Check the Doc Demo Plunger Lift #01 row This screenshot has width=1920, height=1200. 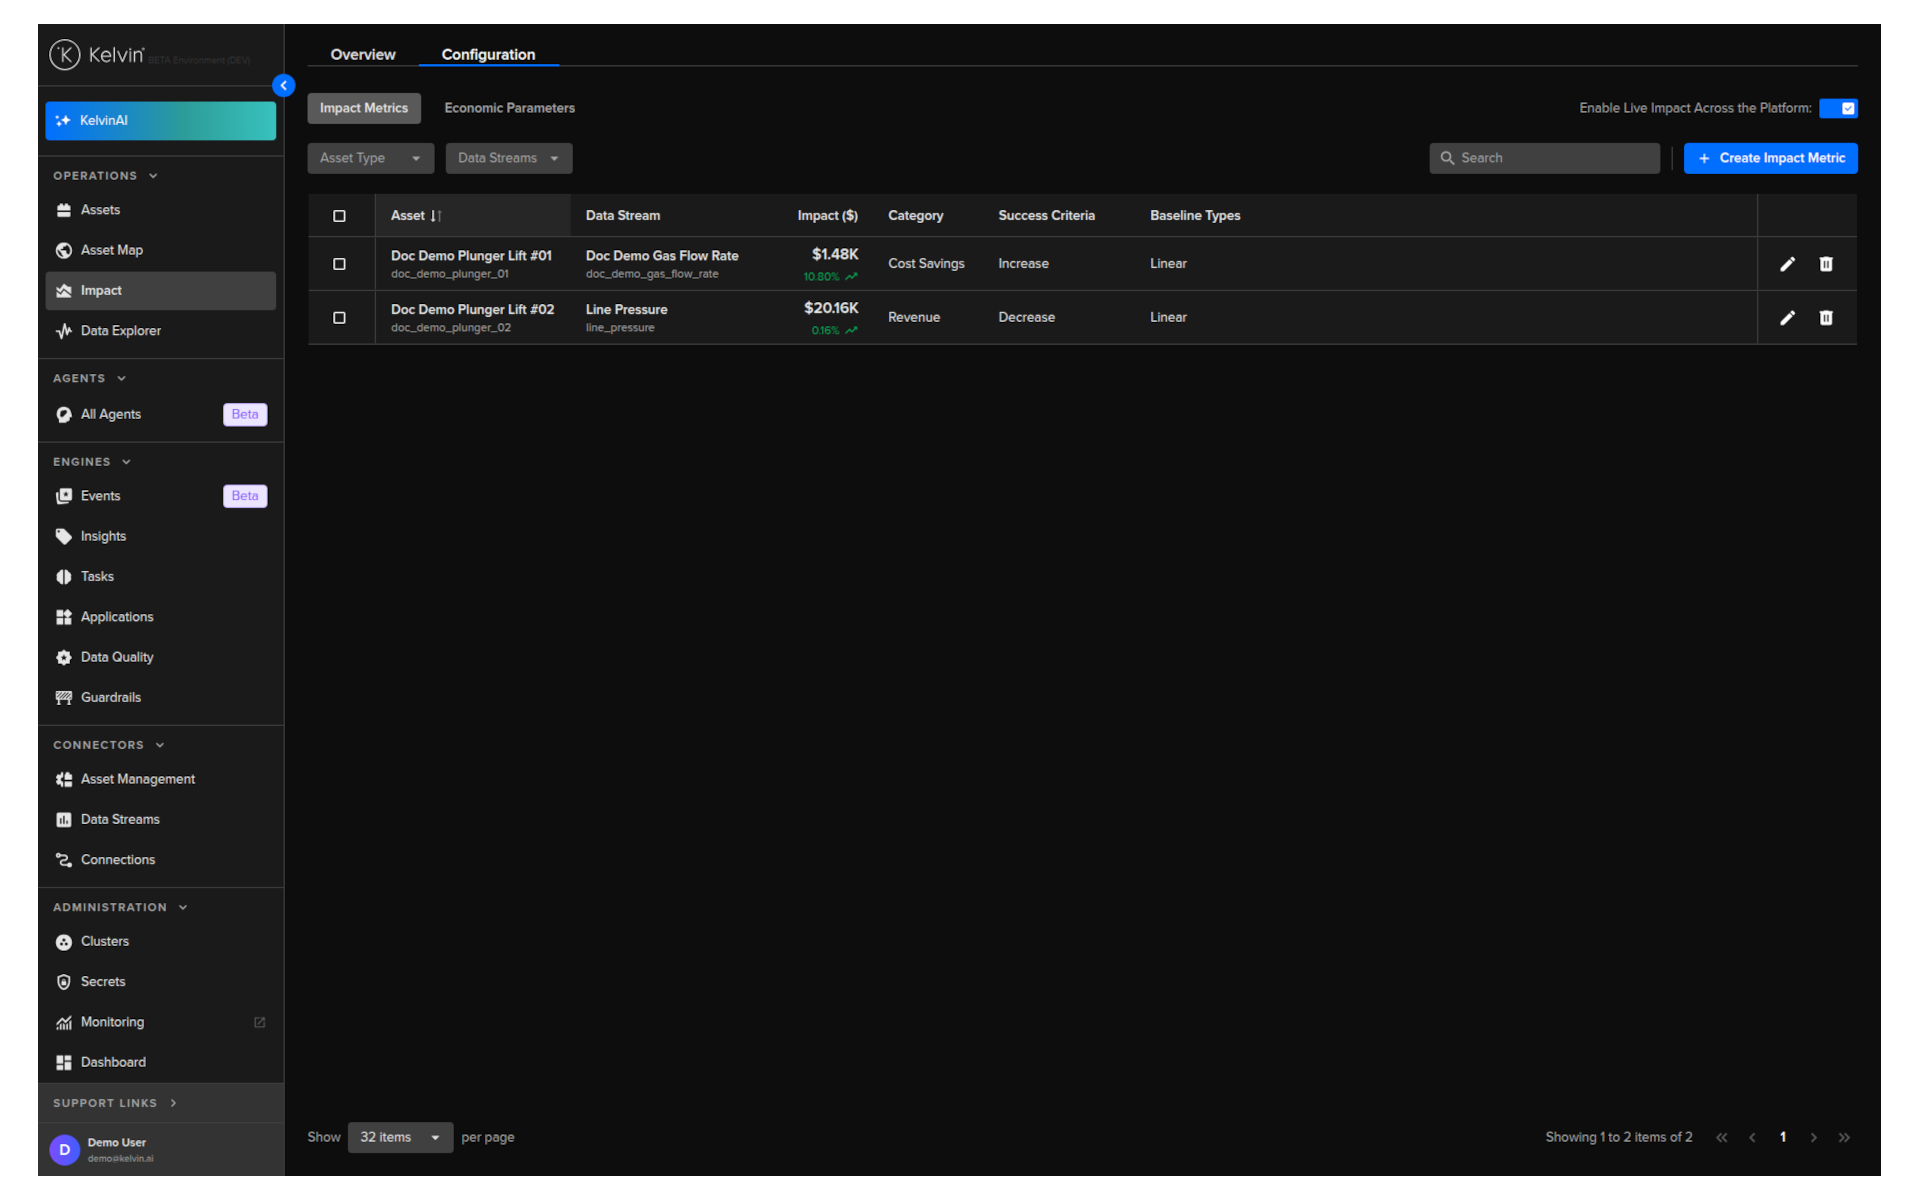(x=339, y=264)
